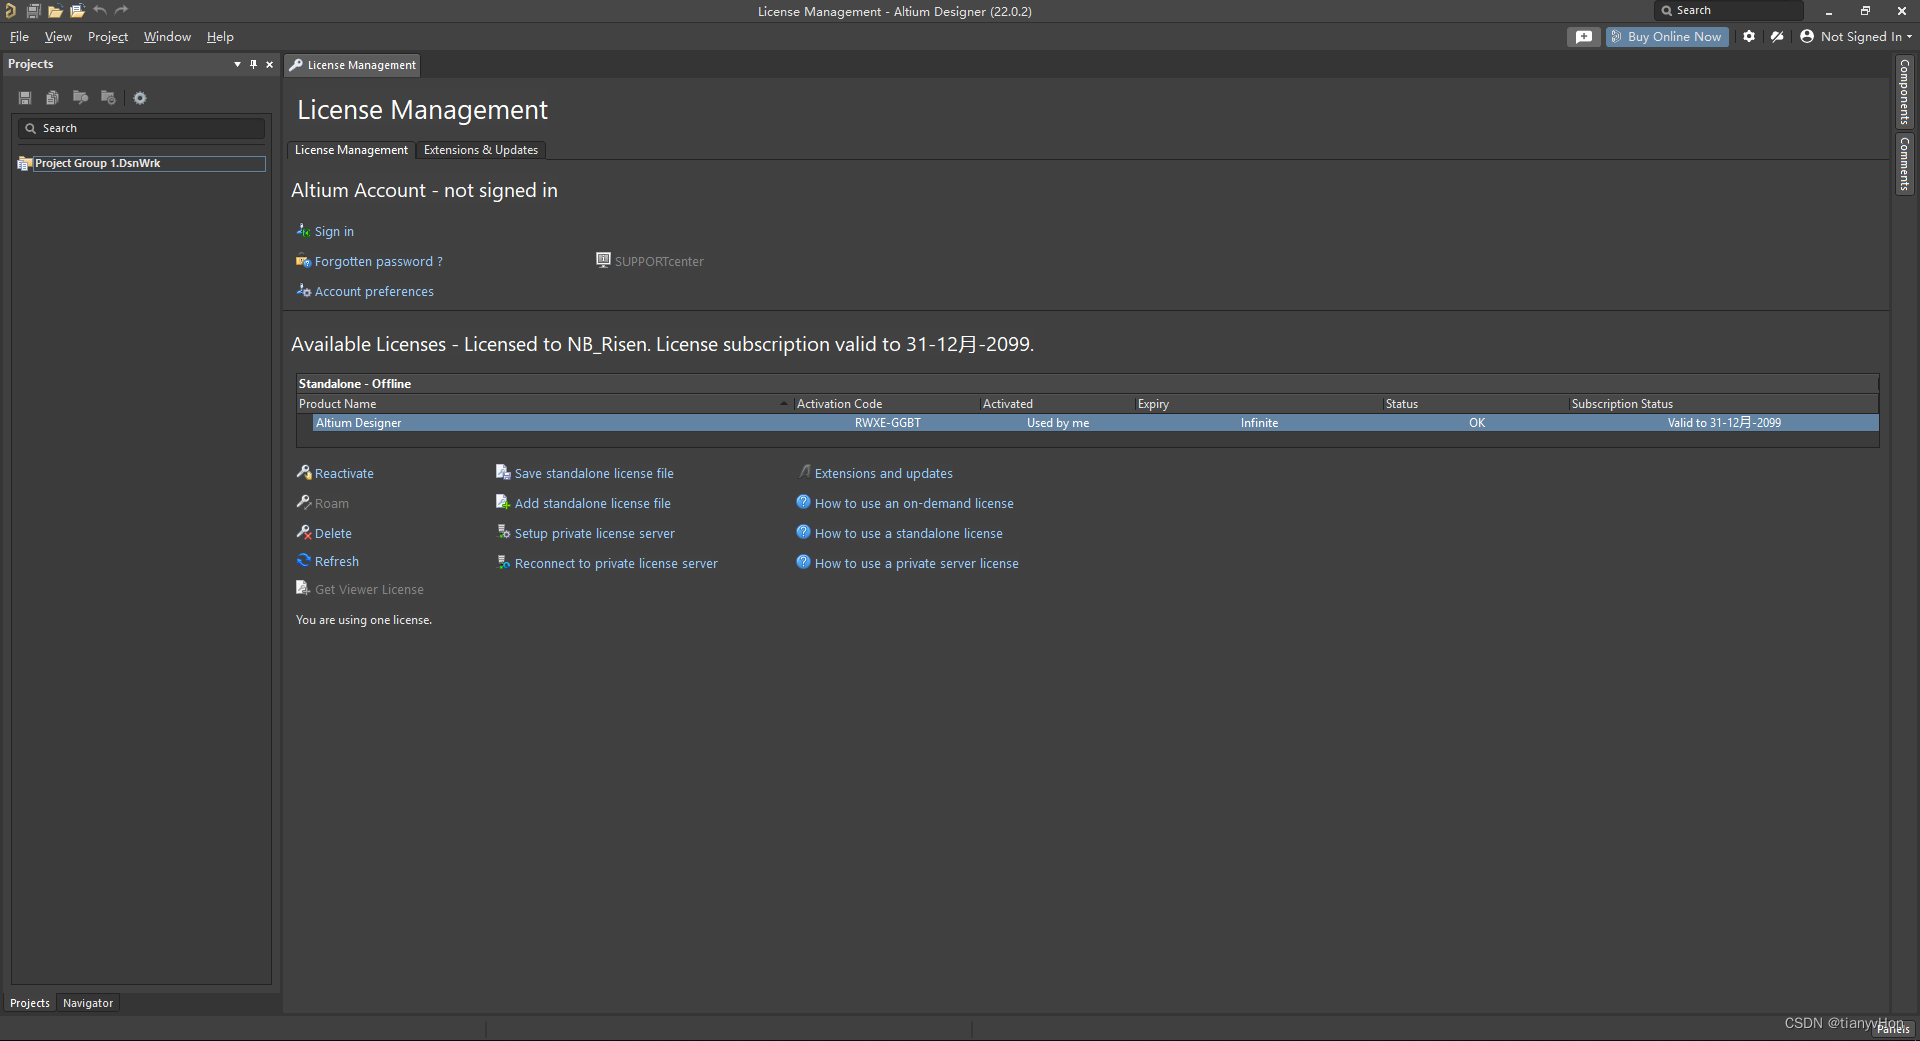Click the Open Project icon in the title bar

[77, 11]
